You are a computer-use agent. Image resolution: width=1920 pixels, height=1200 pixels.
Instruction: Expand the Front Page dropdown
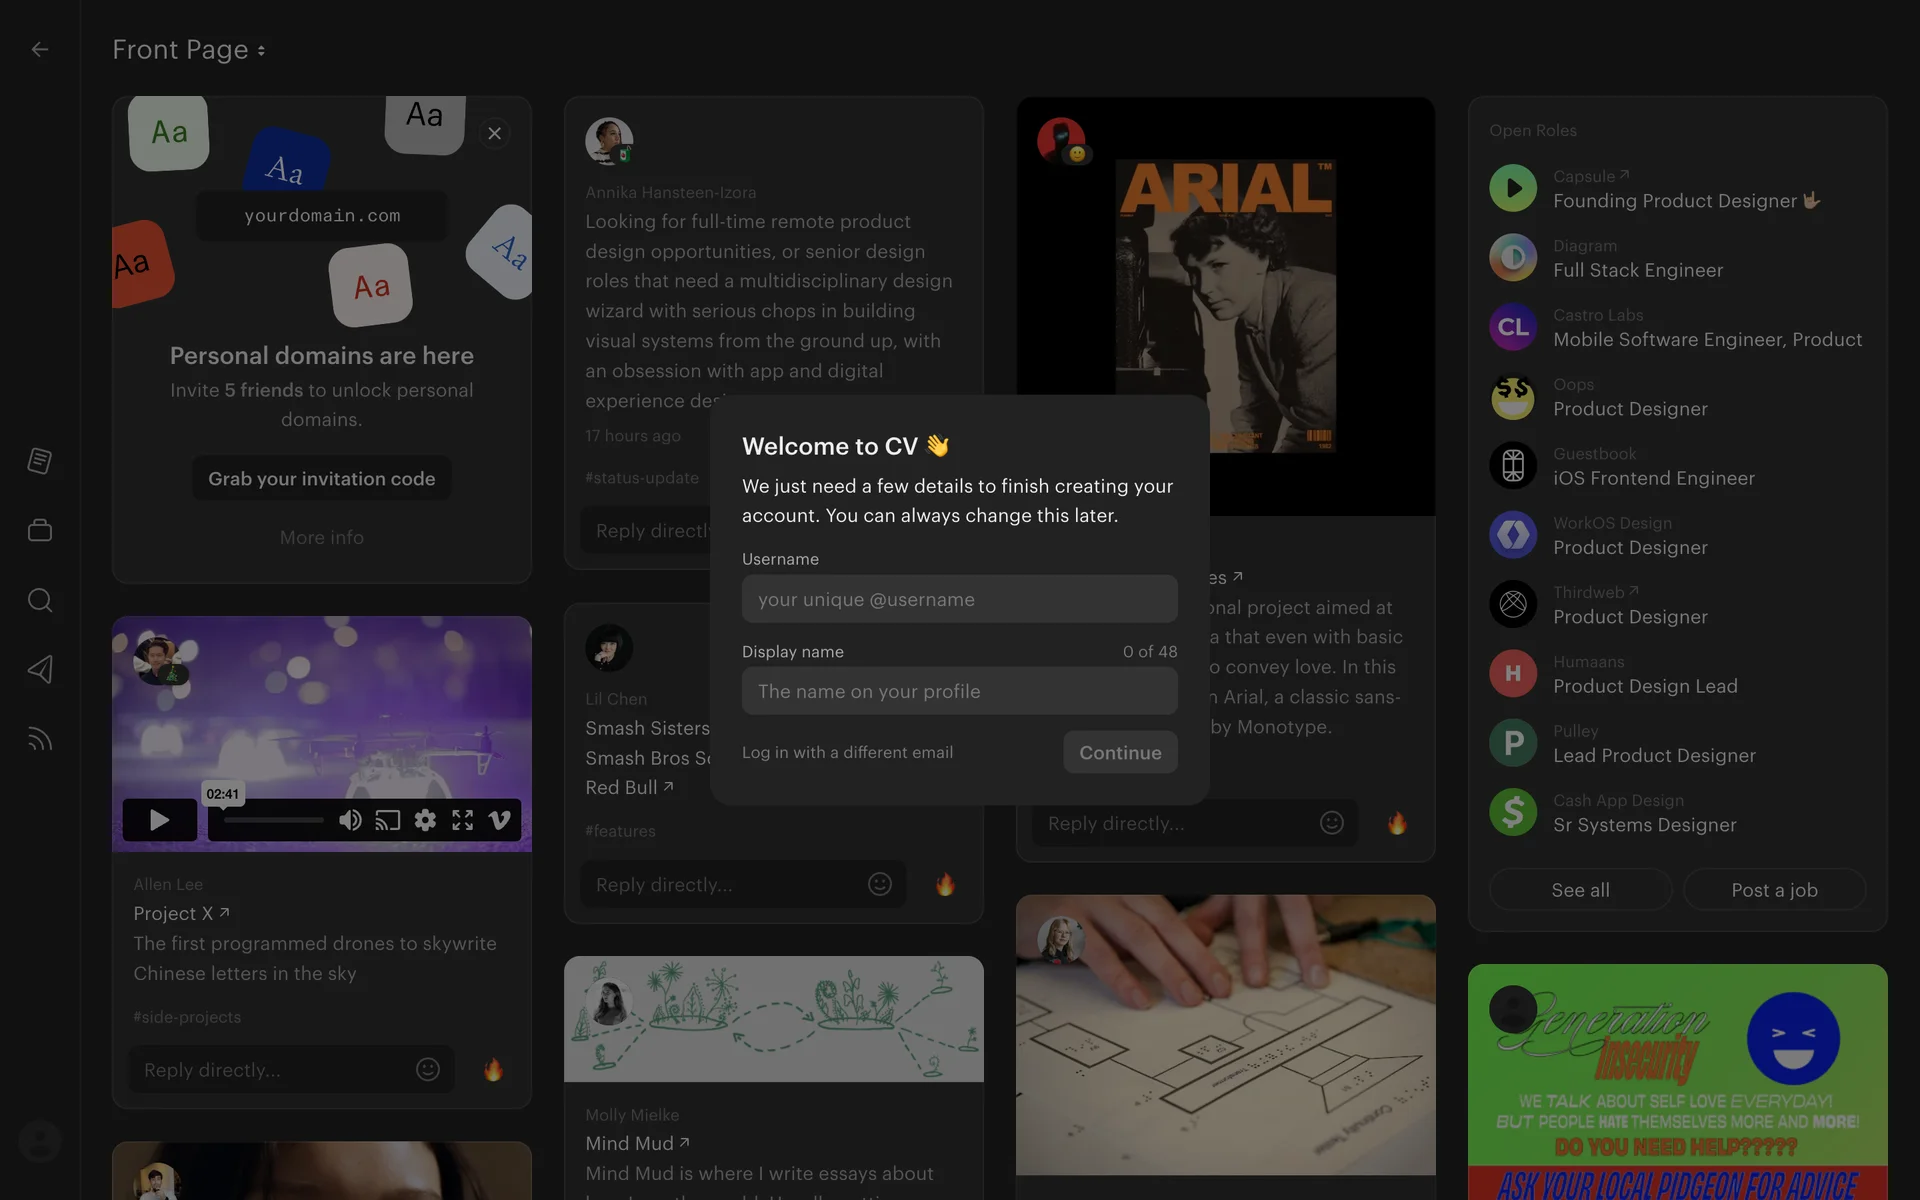[x=189, y=50]
